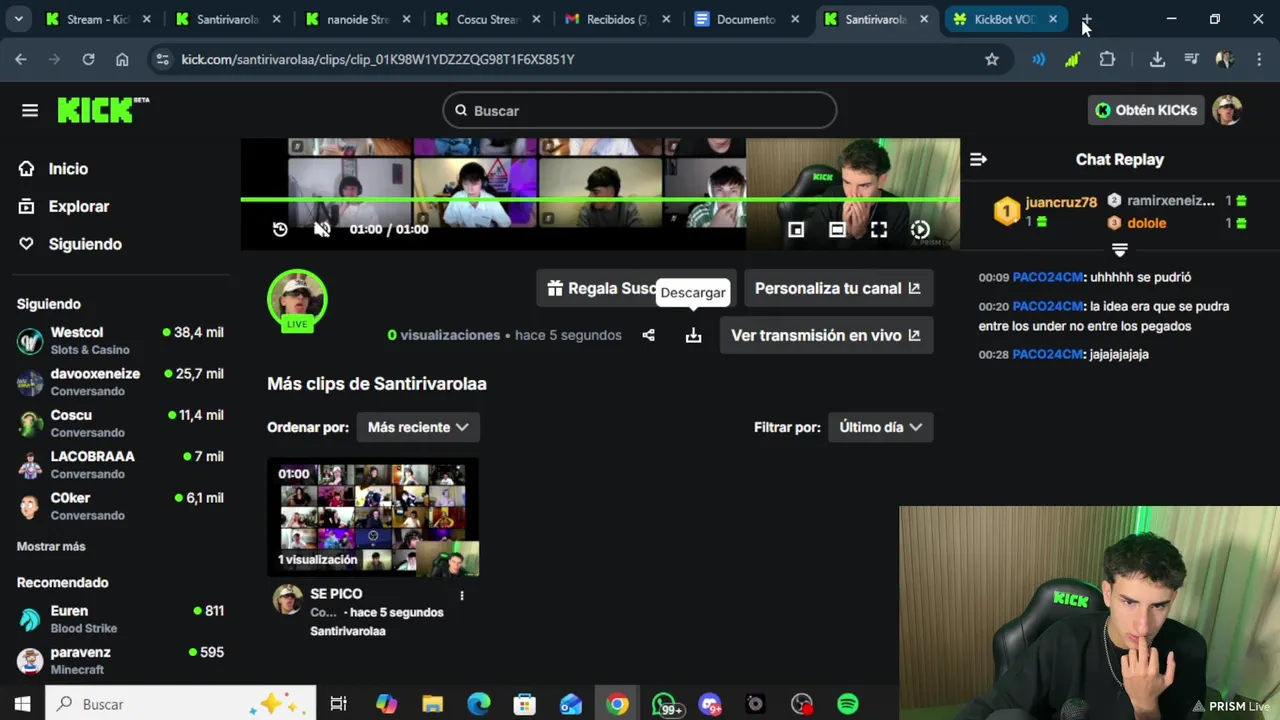Open davooxeneize's channel from the sidebar
The width and height of the screenshot is (1280, 720).
point(120,382)
